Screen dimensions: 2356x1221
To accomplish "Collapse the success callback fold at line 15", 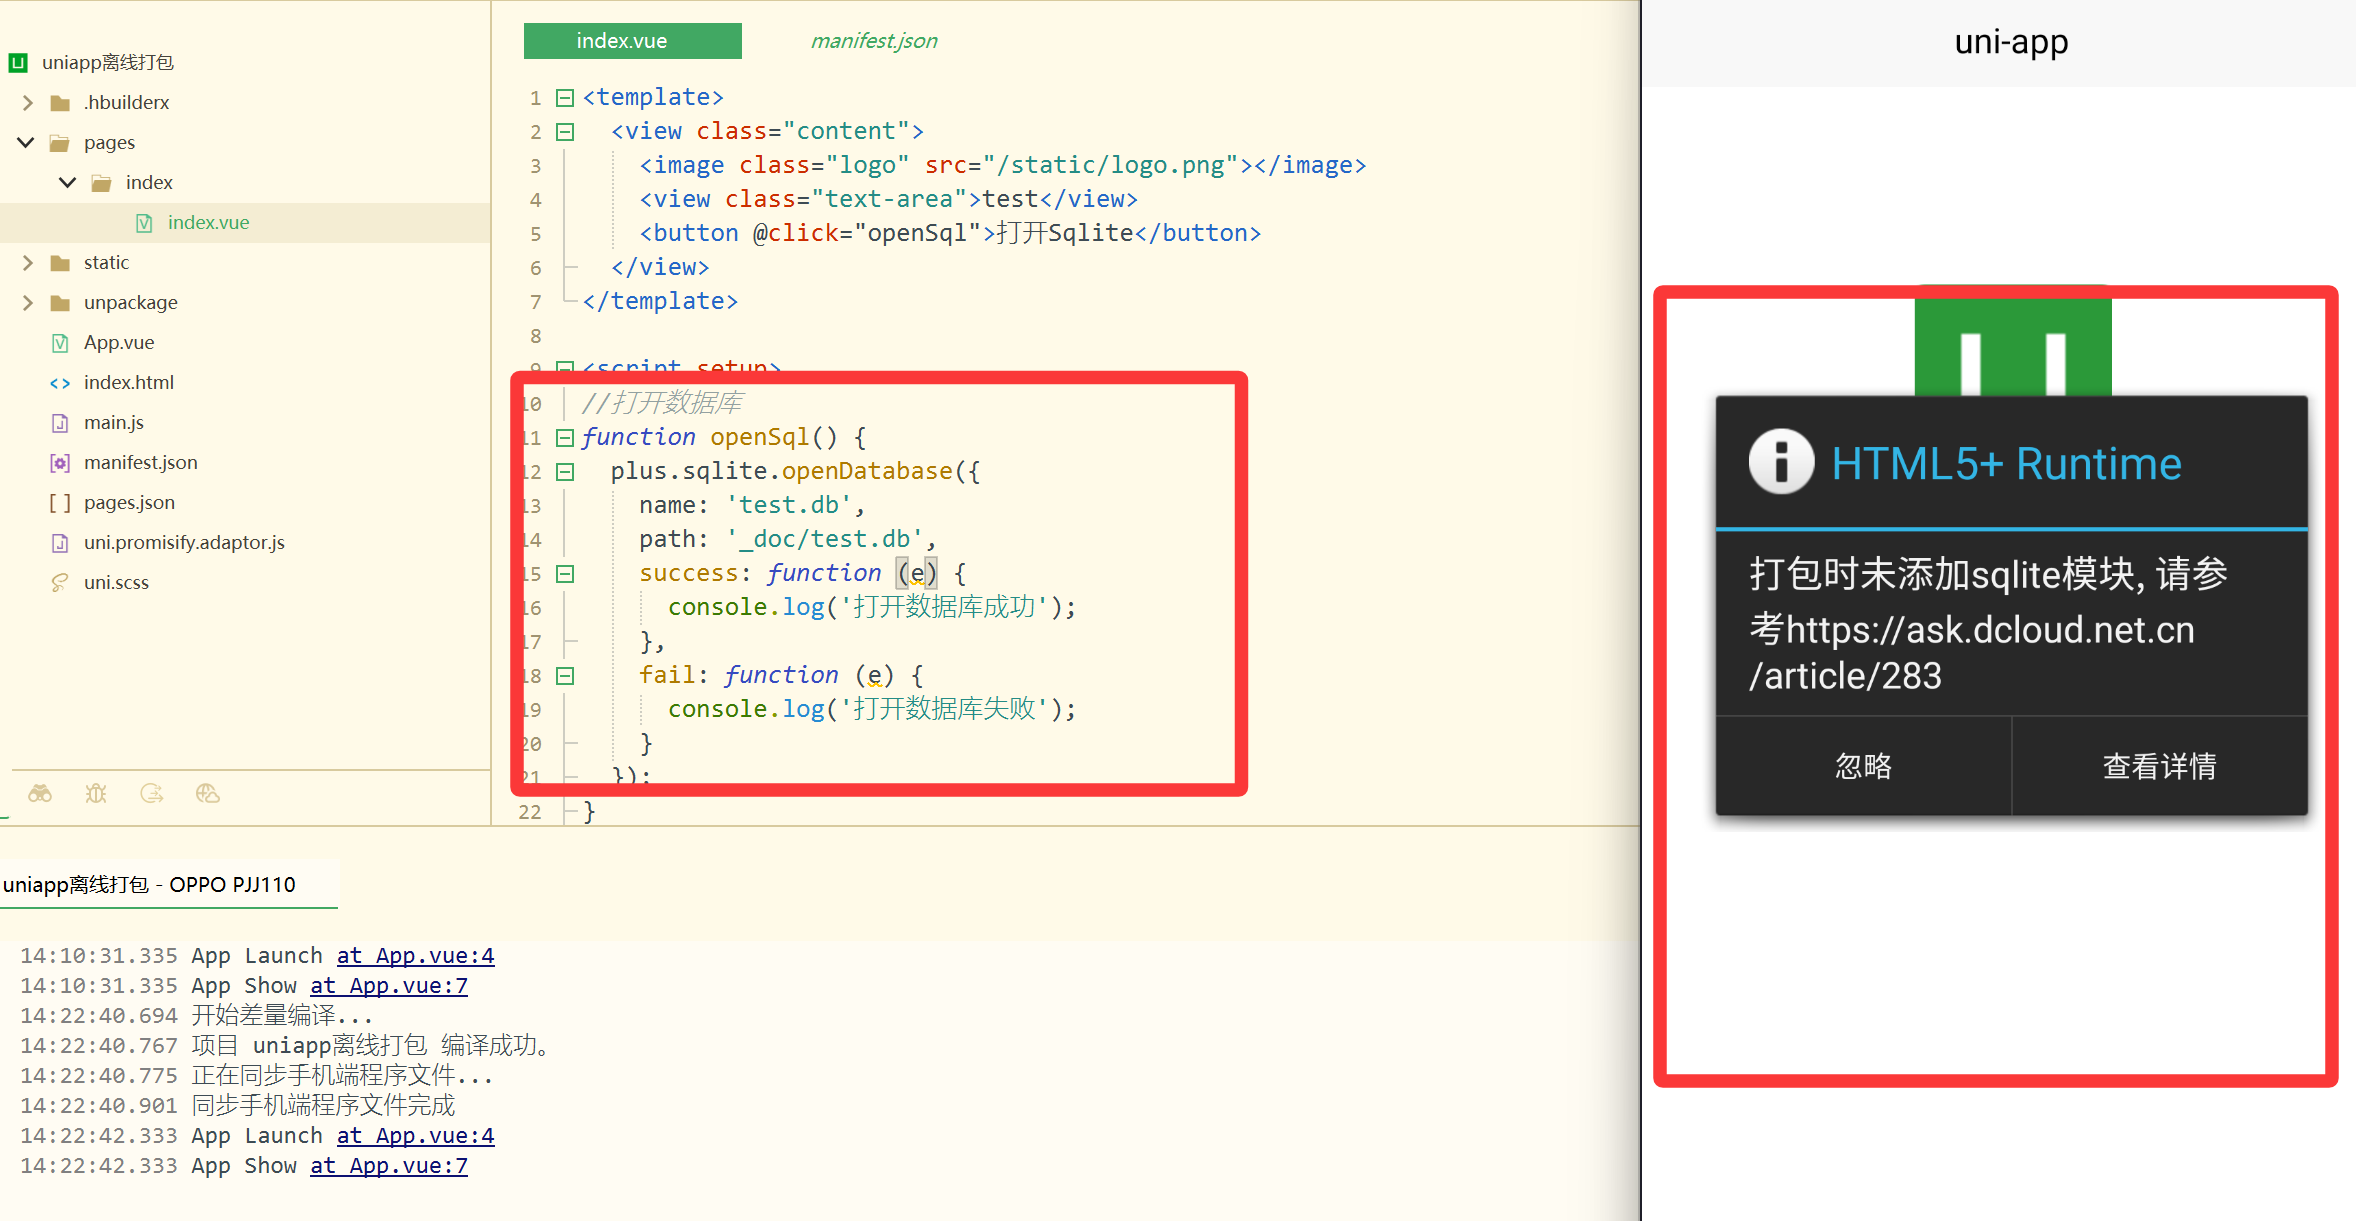I will pos(565,573).
